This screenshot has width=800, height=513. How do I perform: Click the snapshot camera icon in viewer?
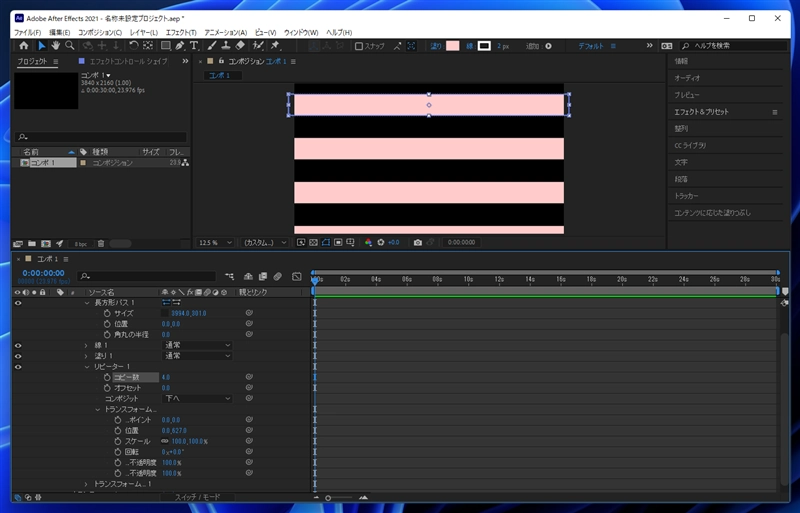click(x=417, y=242)
